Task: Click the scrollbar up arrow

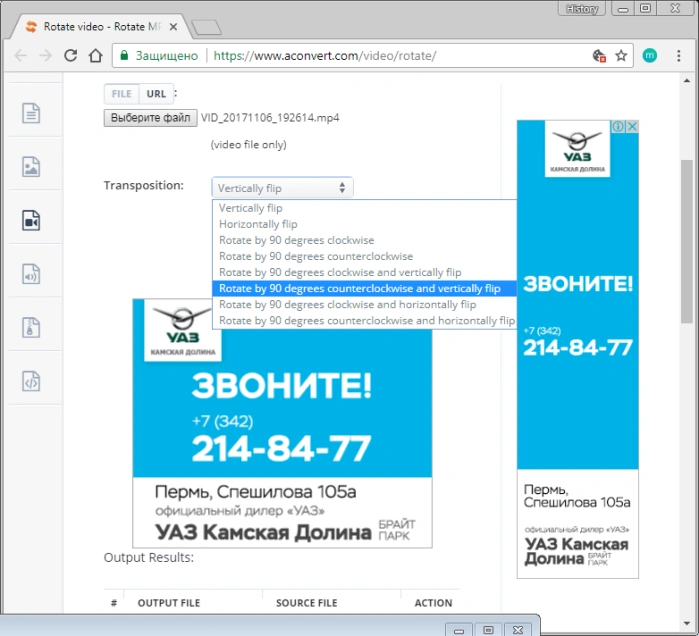Action: click(687, 81)
